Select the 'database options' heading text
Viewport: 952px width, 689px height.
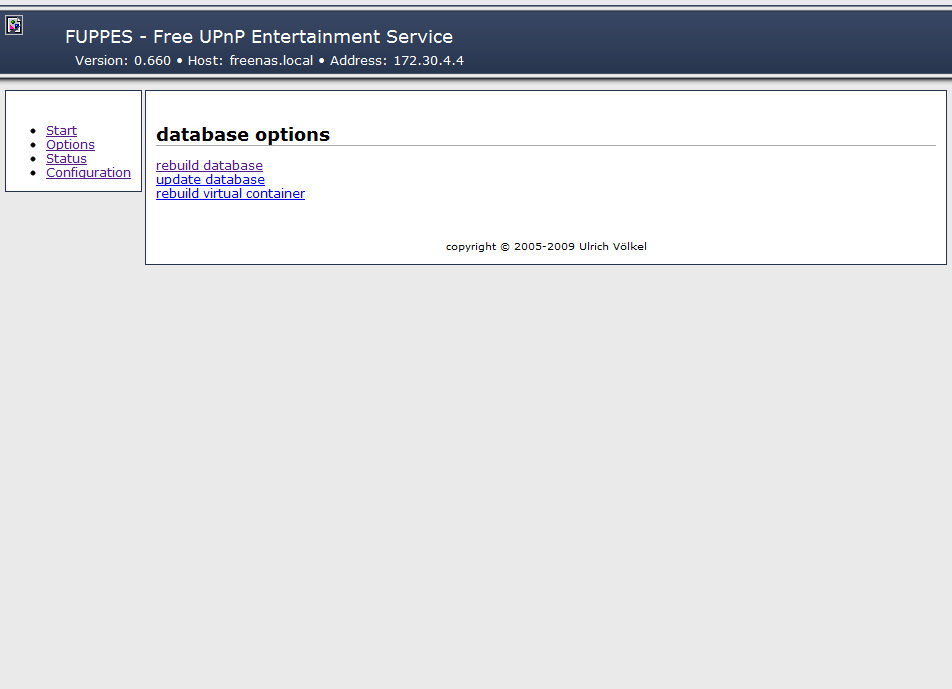coord(243,134)
